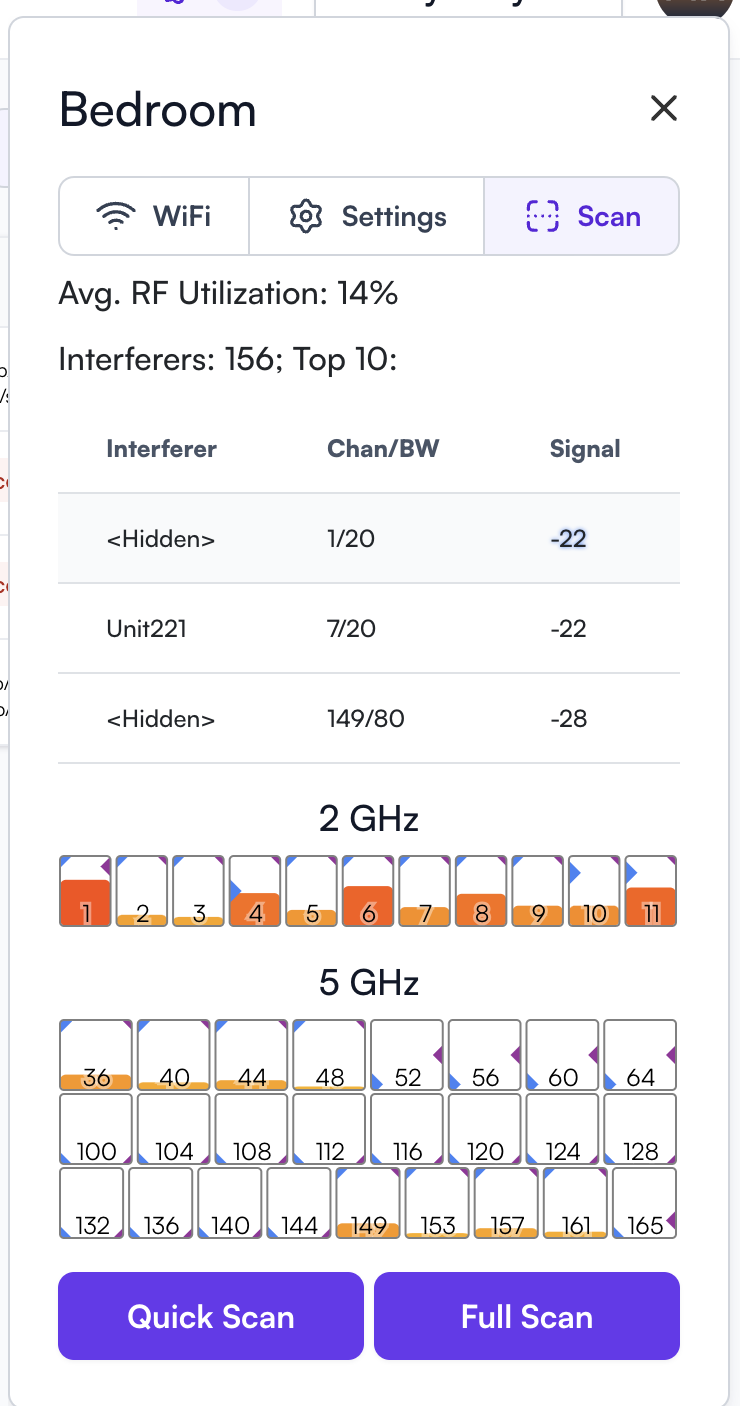The image size is (740, 1406).
Task: Select 2 GHz channel 6 tile
Action: click(368, 891)
